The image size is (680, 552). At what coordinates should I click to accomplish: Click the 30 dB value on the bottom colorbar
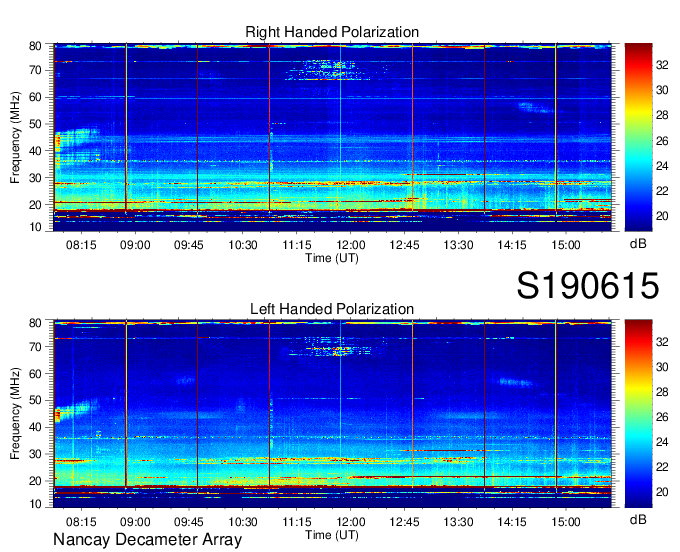[662, 367]
